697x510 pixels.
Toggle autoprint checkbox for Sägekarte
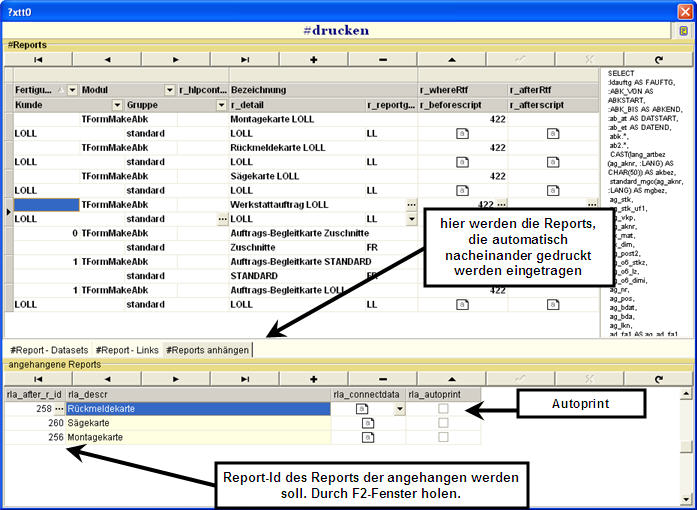443,423
